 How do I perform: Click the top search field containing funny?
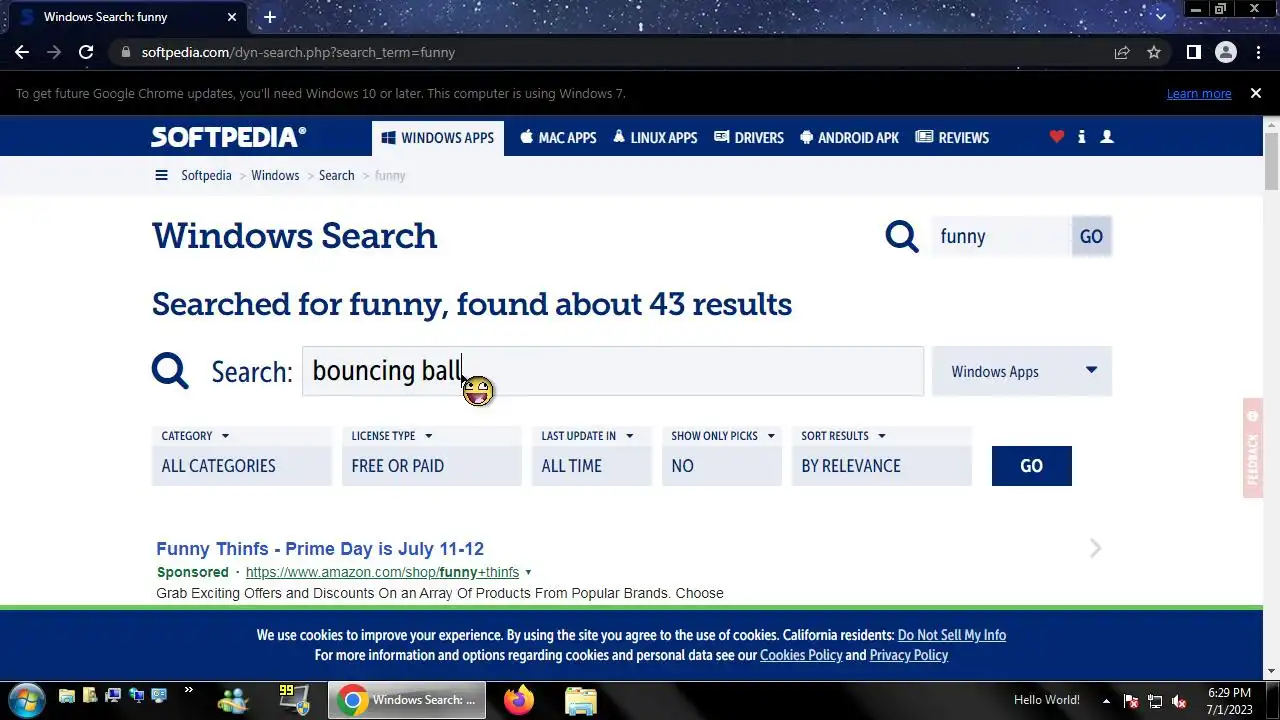coord(1001,236)
